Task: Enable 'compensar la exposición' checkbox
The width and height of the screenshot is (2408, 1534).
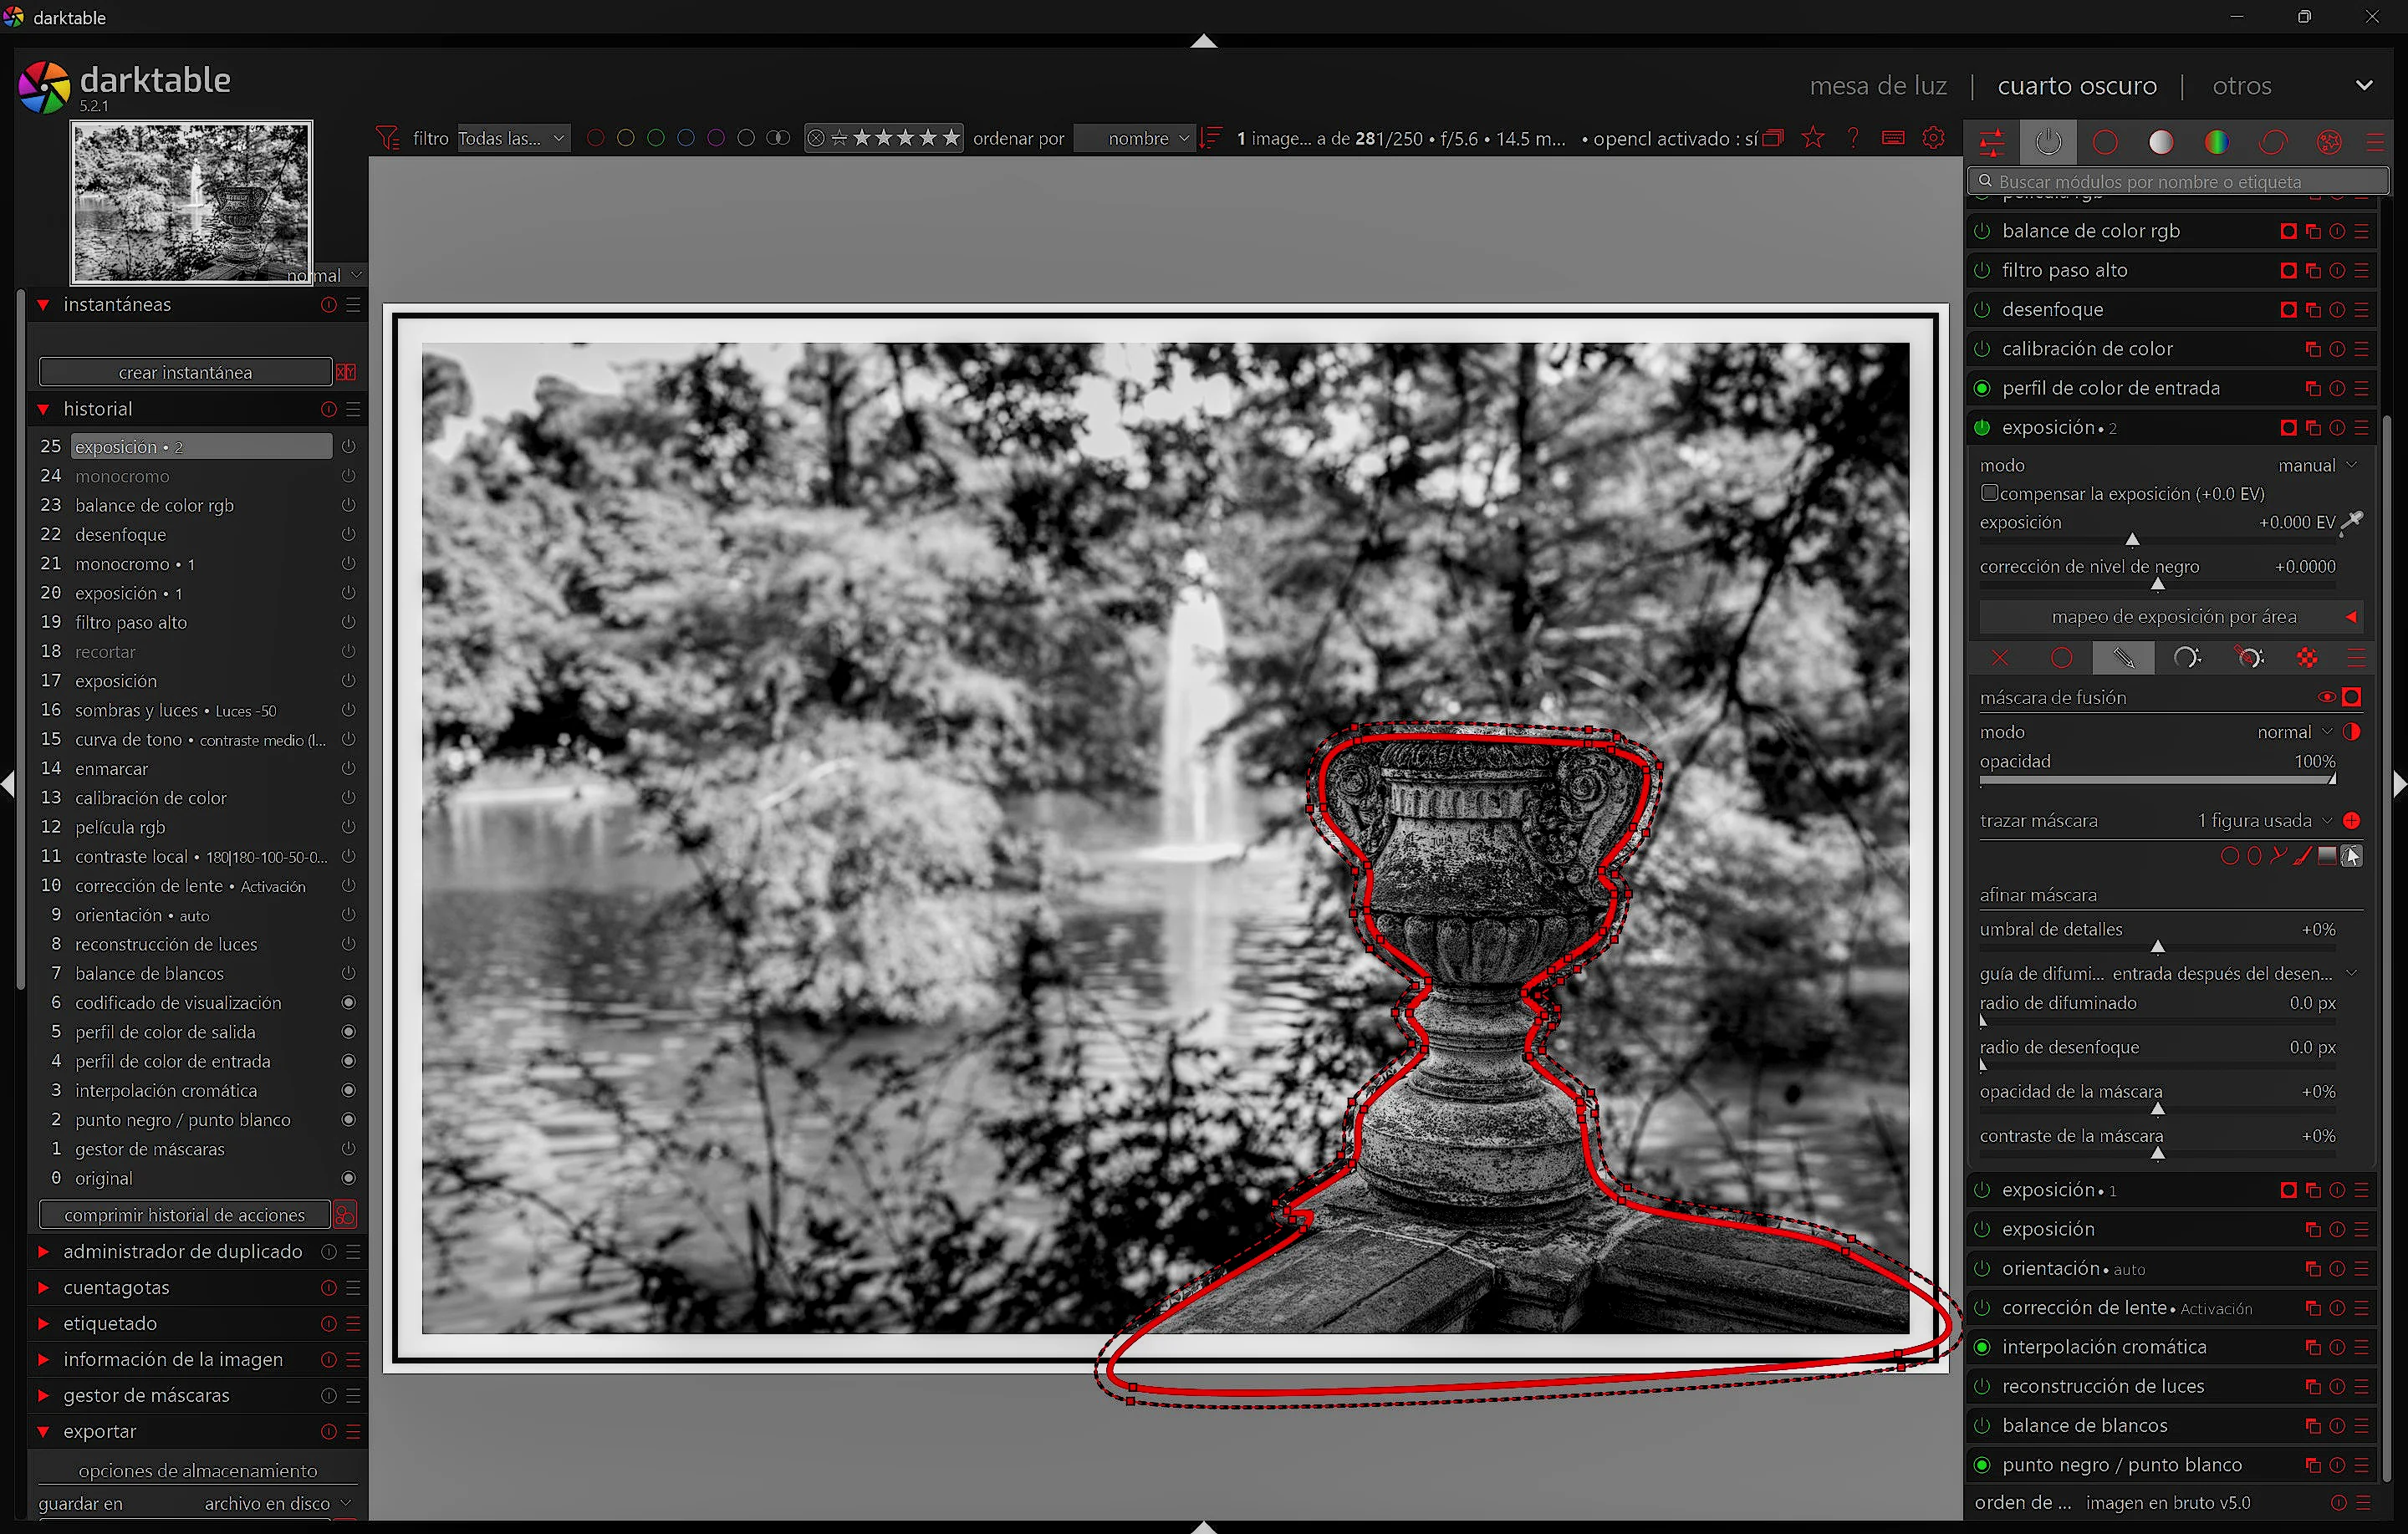Action: [1989, 493]
